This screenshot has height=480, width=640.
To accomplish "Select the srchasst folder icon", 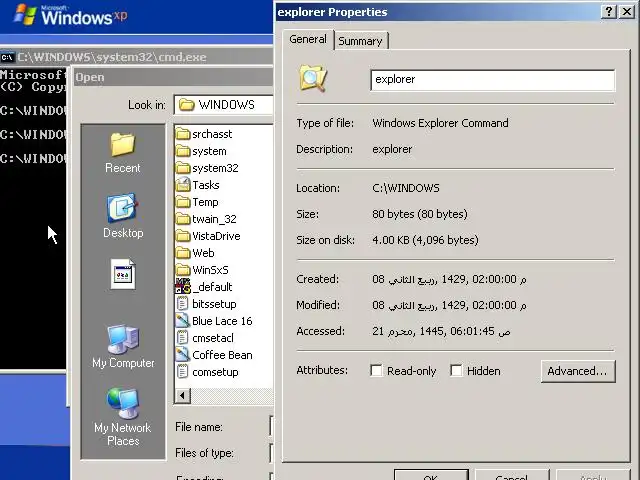I will [183, 134].
